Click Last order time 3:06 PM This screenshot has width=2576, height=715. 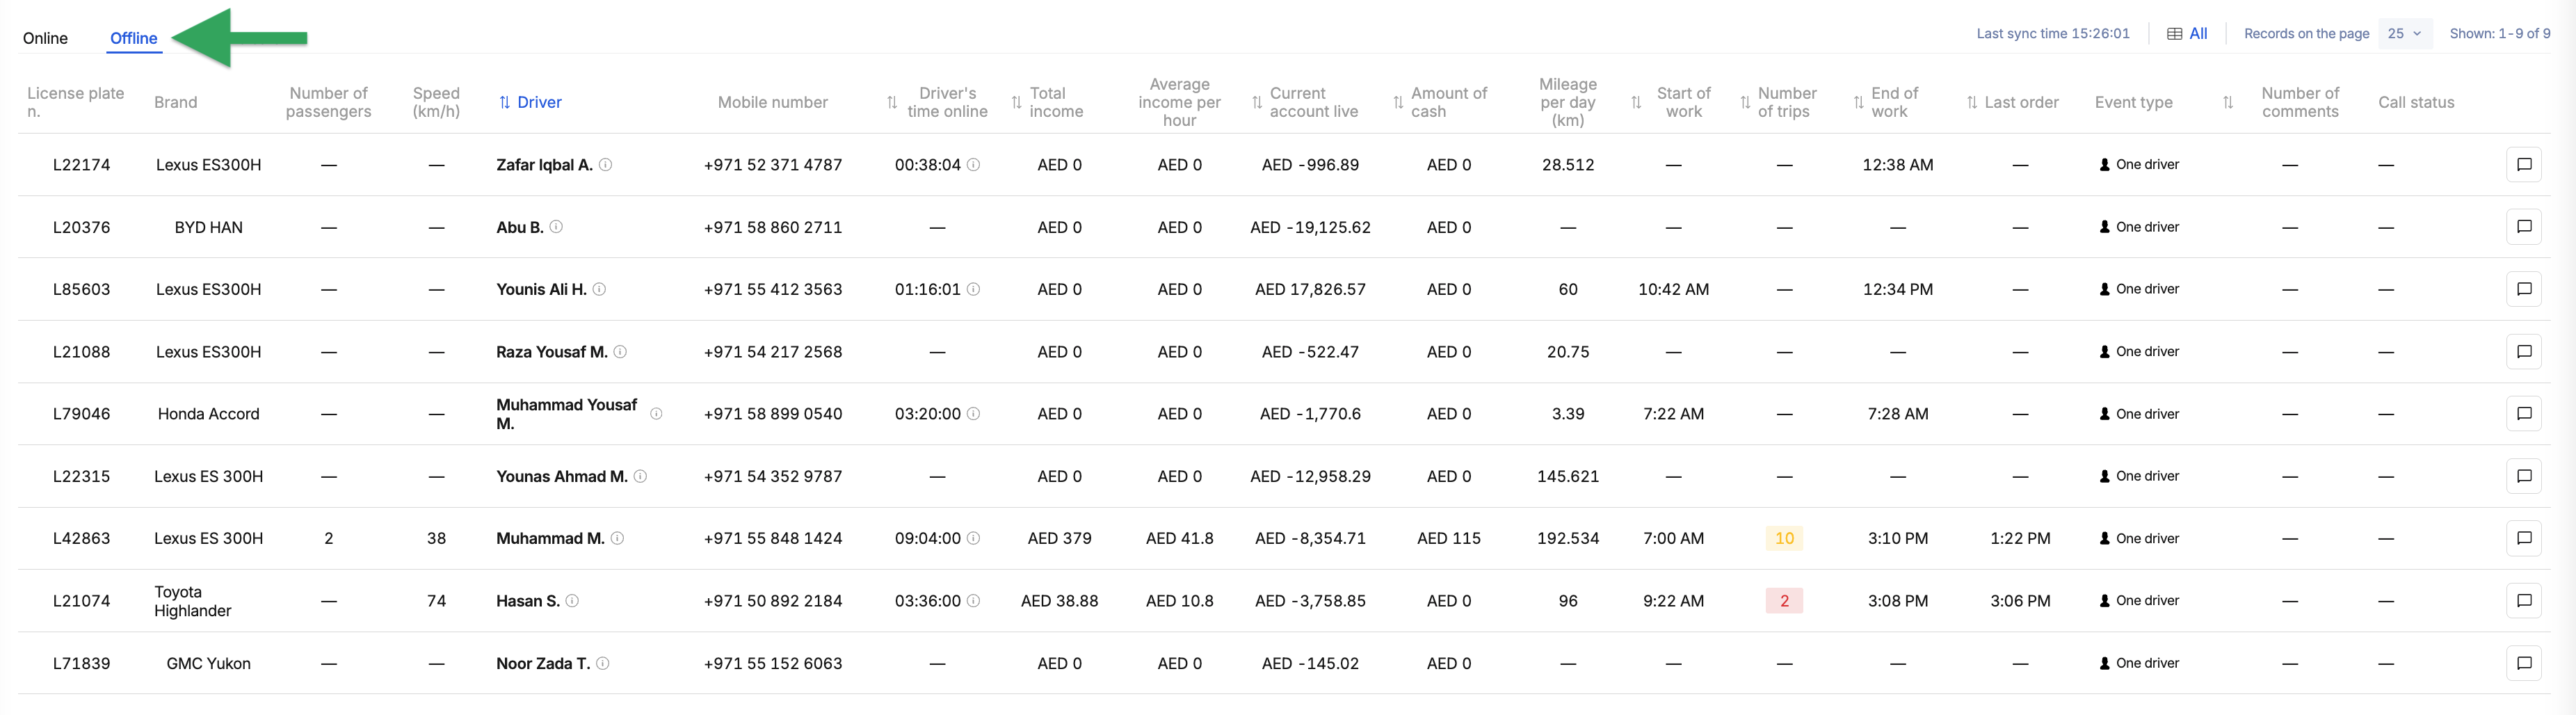coord(2020,601)
